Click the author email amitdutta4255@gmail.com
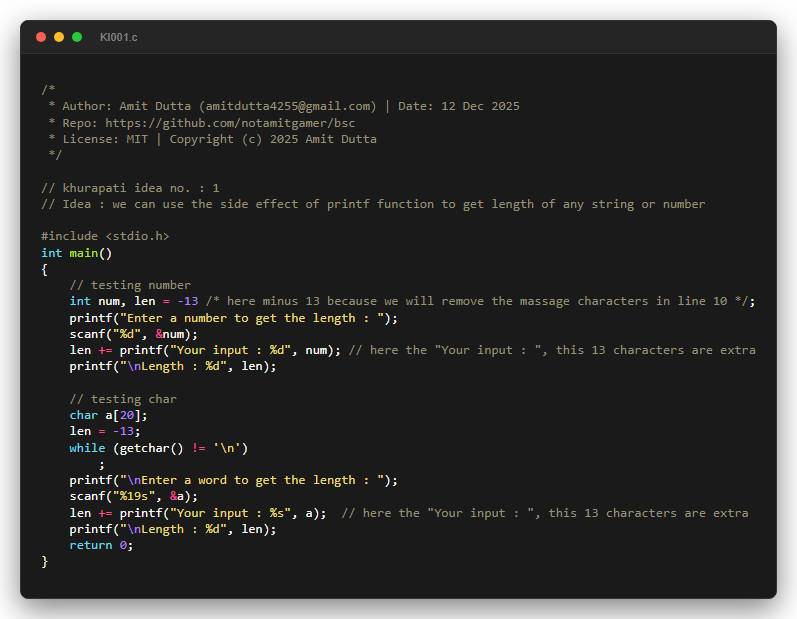Screen dimensions: 797x619 [x=288, y=106]
